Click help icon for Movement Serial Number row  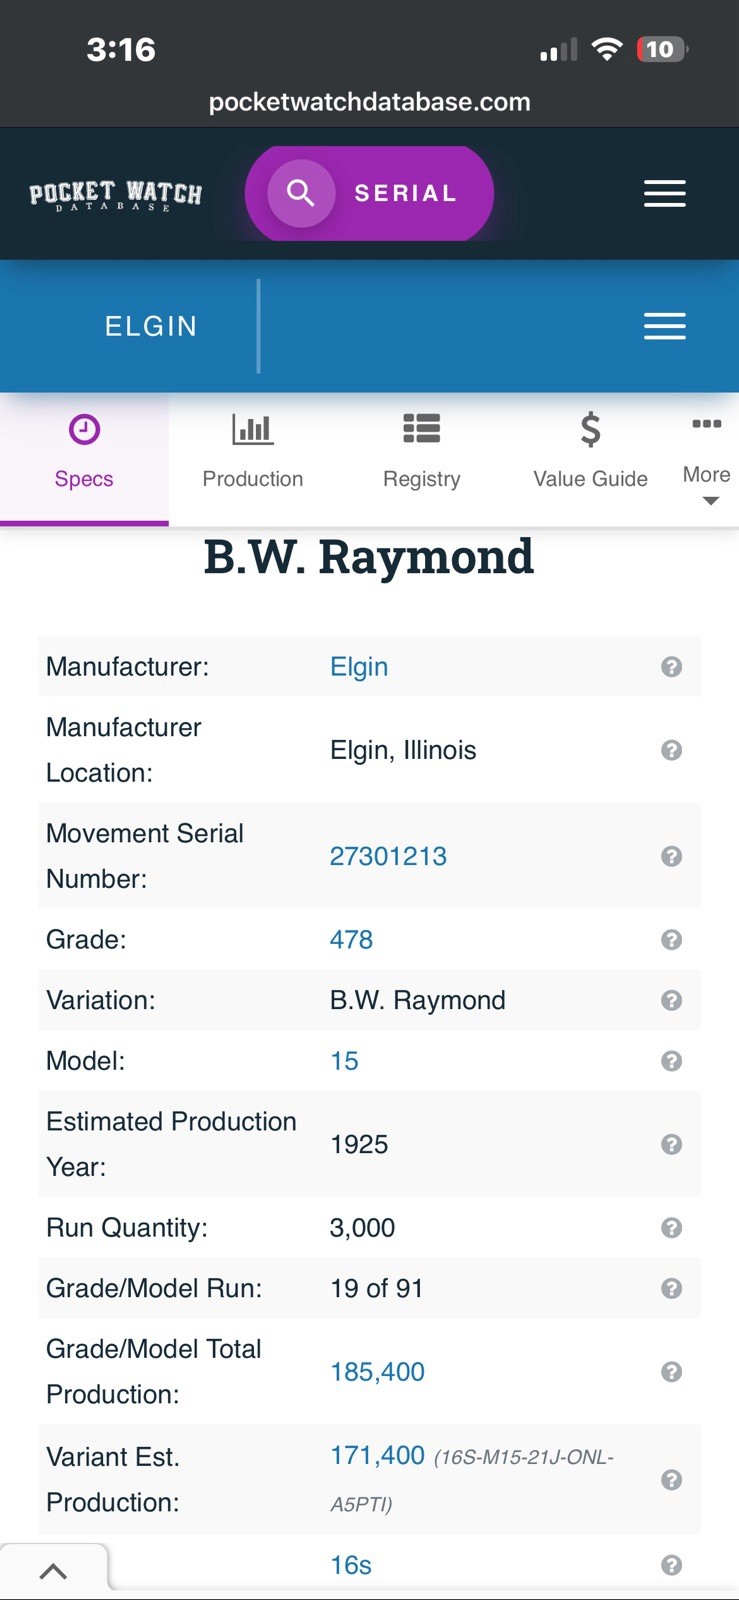672,856
